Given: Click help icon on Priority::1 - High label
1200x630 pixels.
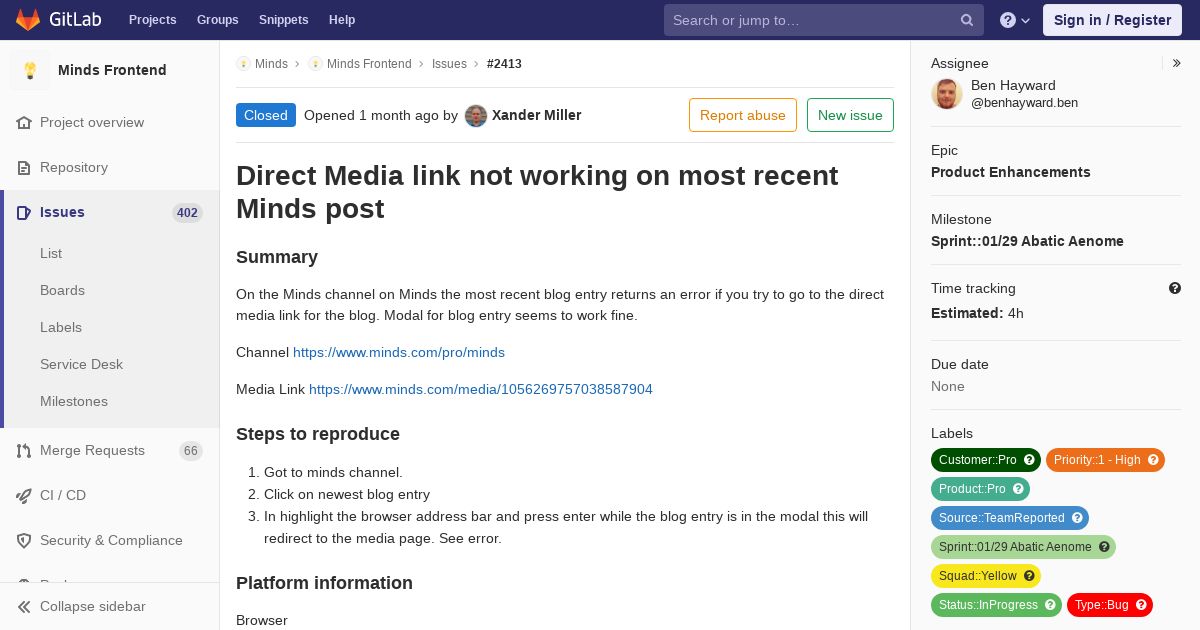Looking at the screenshot, I should [x=1153, y=460].
